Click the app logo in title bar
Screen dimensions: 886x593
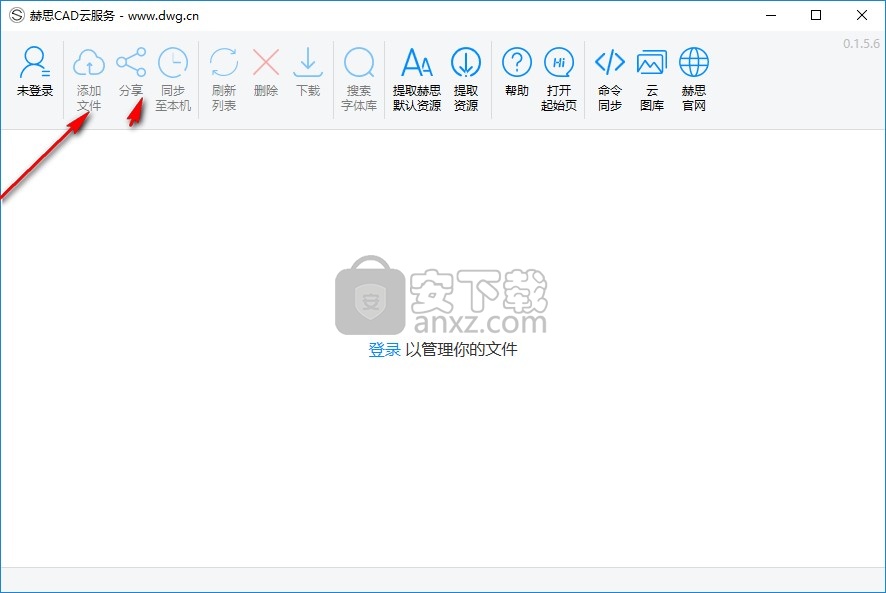16,15
